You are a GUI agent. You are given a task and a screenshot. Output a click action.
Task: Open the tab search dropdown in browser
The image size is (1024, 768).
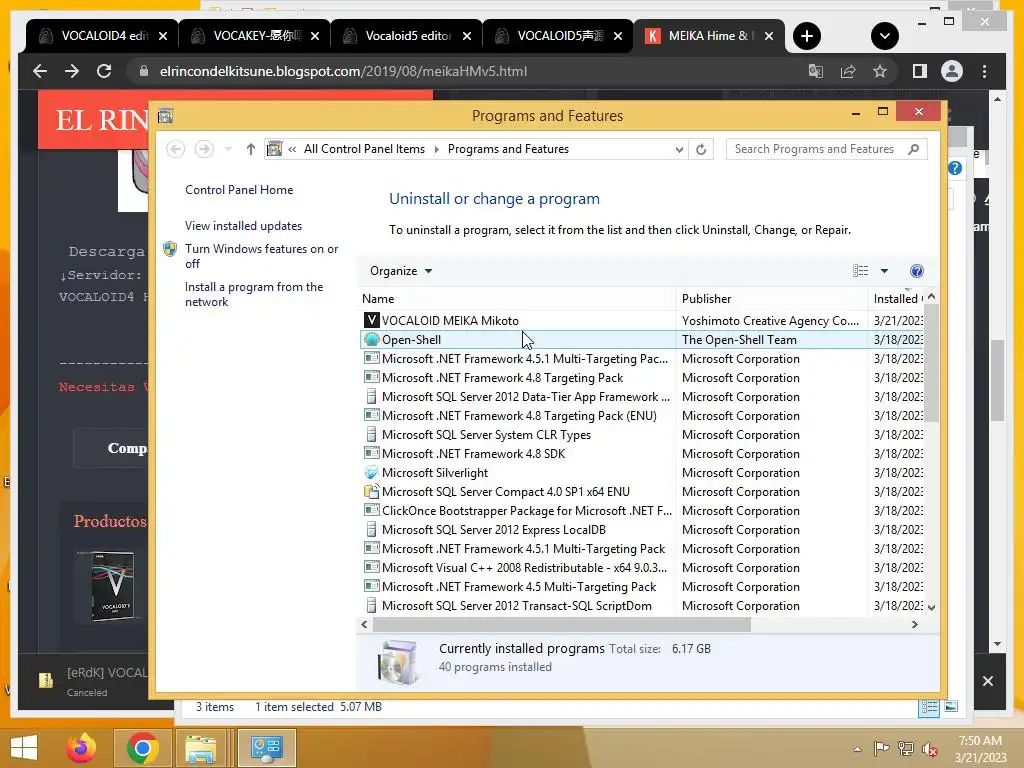[x=885, y=36]
